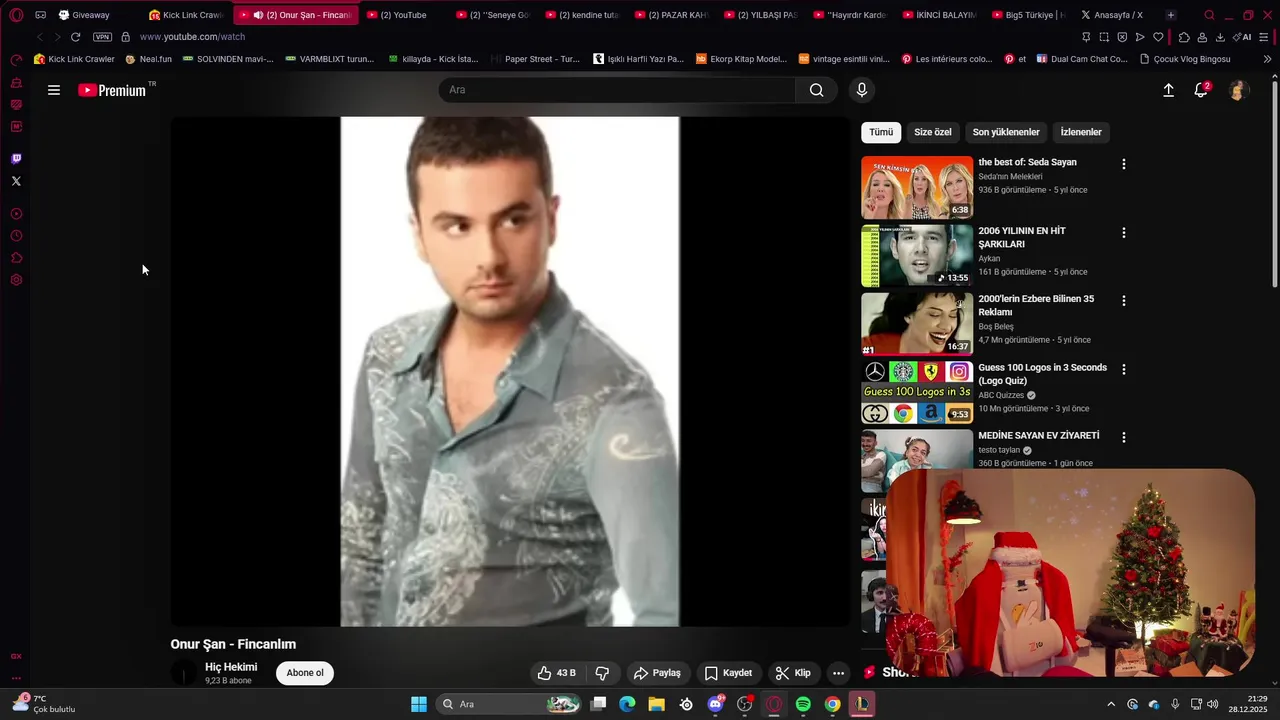Viewport: 1280px width, 720px height.
Task: Open '2006 YILININ EN HİT ŞARKILARI' thumbnail
Action: 917,255
